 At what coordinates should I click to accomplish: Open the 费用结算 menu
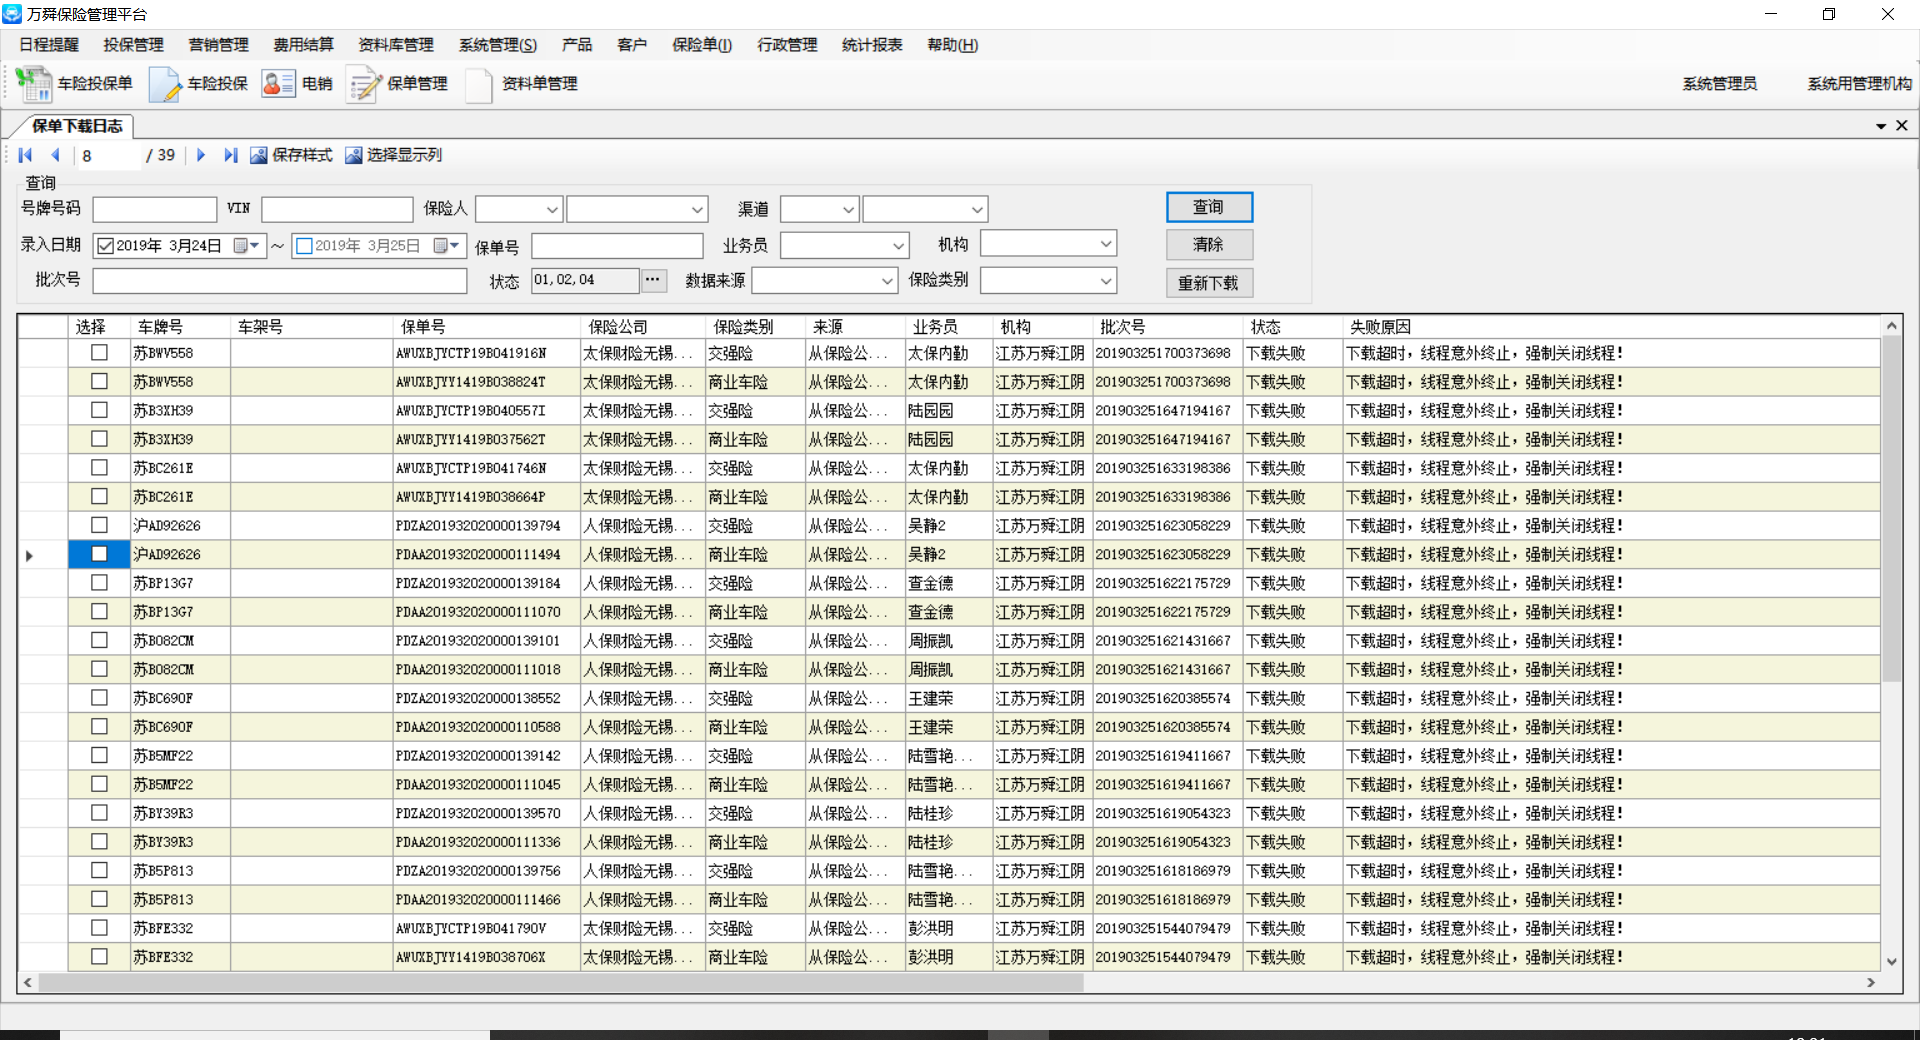303,45
